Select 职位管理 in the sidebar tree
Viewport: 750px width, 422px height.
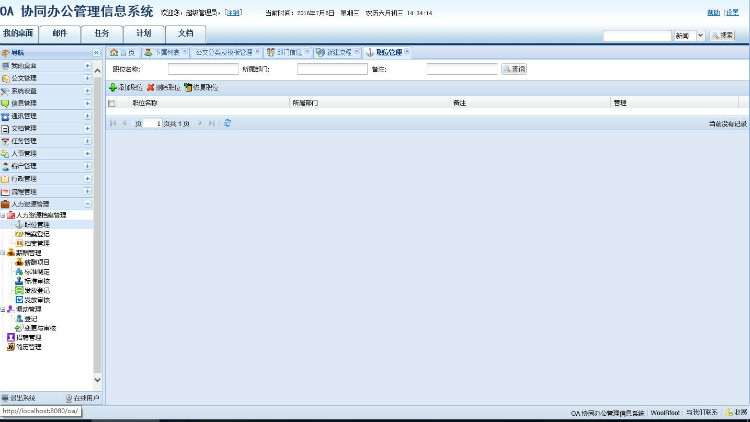coord(36,225)
